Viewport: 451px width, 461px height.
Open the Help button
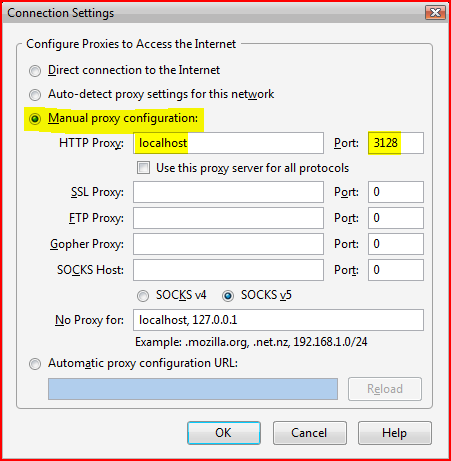tap(395, 433)
